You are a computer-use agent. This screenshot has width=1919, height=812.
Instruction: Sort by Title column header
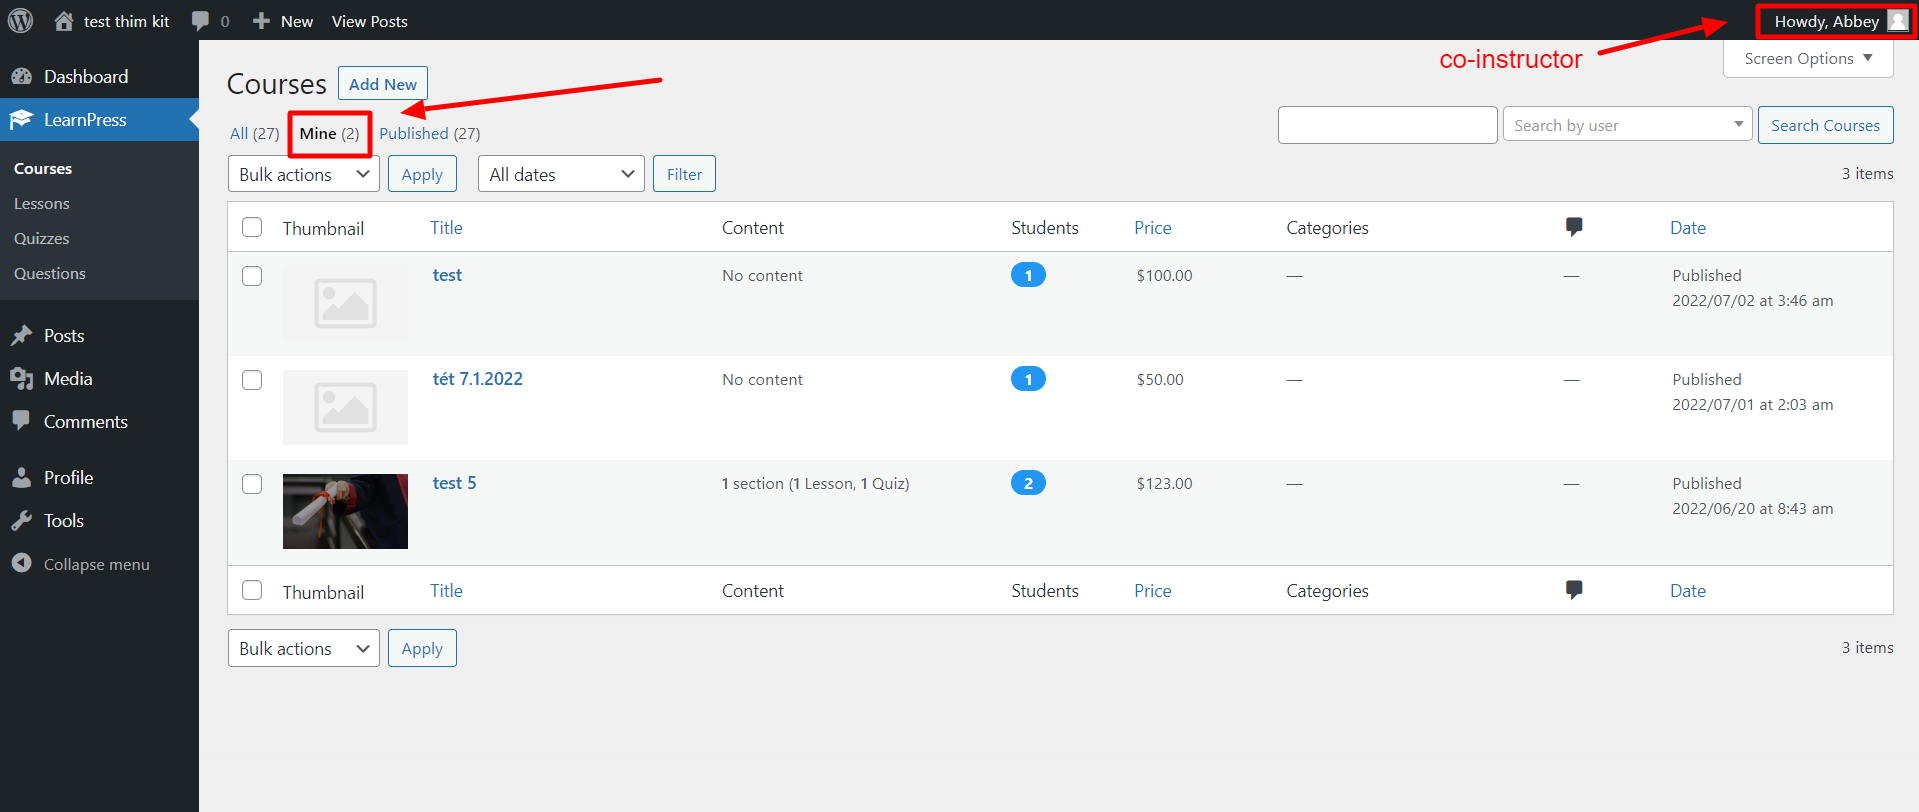click(446, 227)
